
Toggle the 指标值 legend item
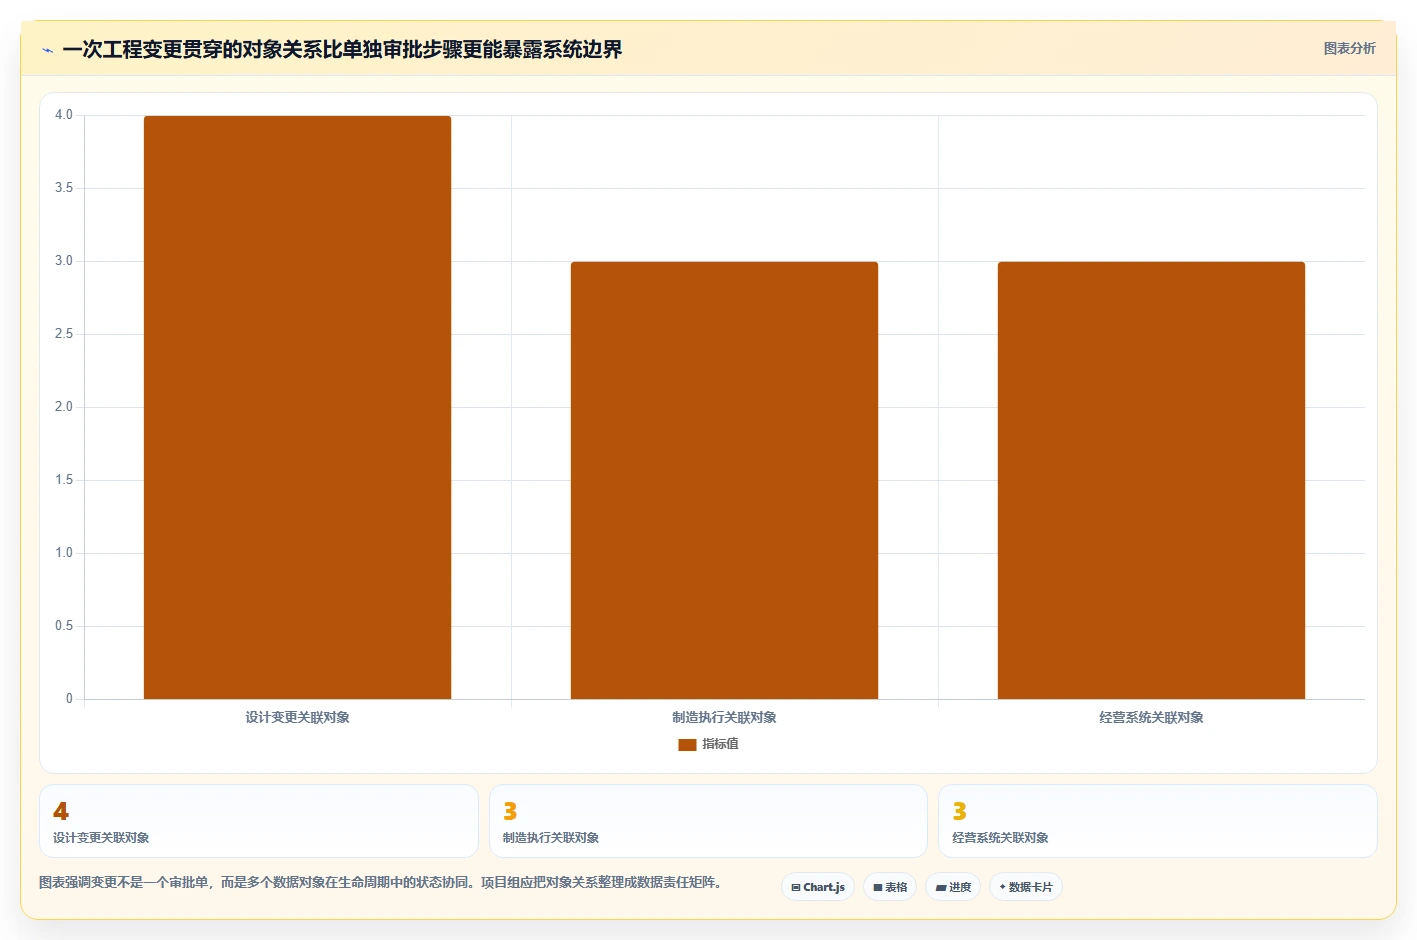[708, 744]
